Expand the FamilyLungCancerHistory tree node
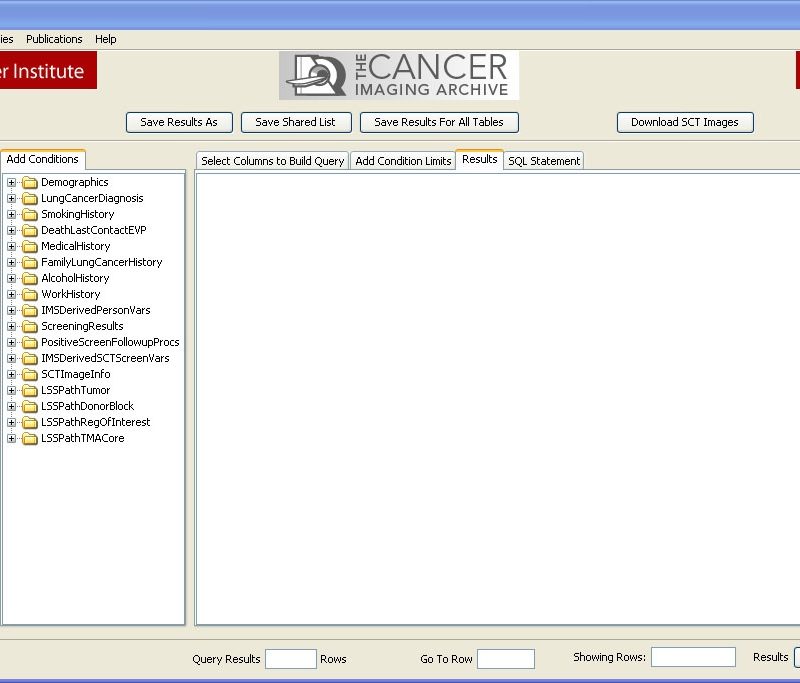 [x=11, y=262]
